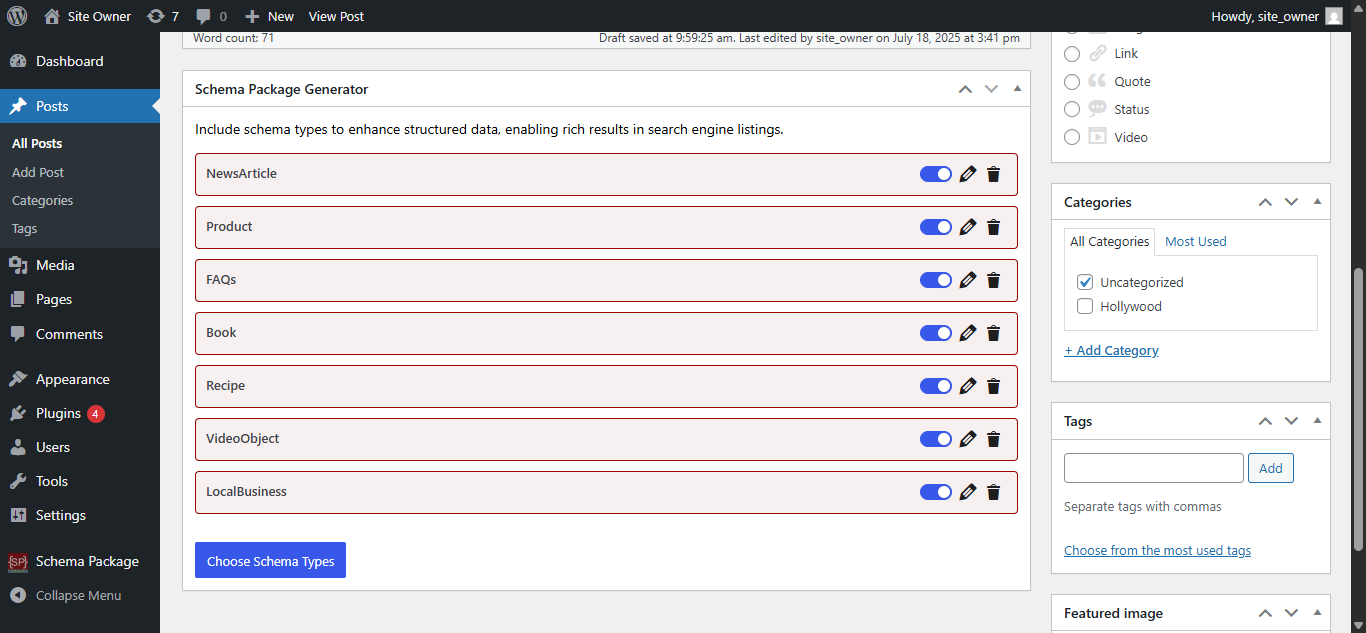Disable the Product schema toggle
Image resolution: width=1366 pixels, height=633 pixels.
click(x=936, y=227)
